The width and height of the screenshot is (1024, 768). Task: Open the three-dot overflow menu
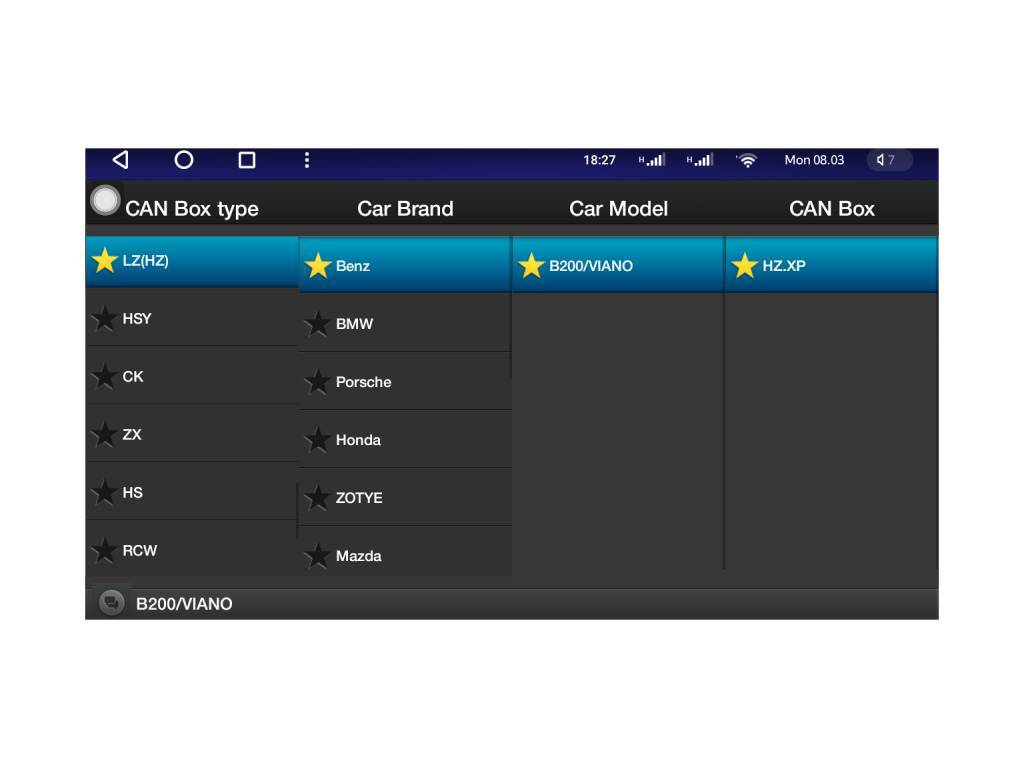click(x=307, y=160)
